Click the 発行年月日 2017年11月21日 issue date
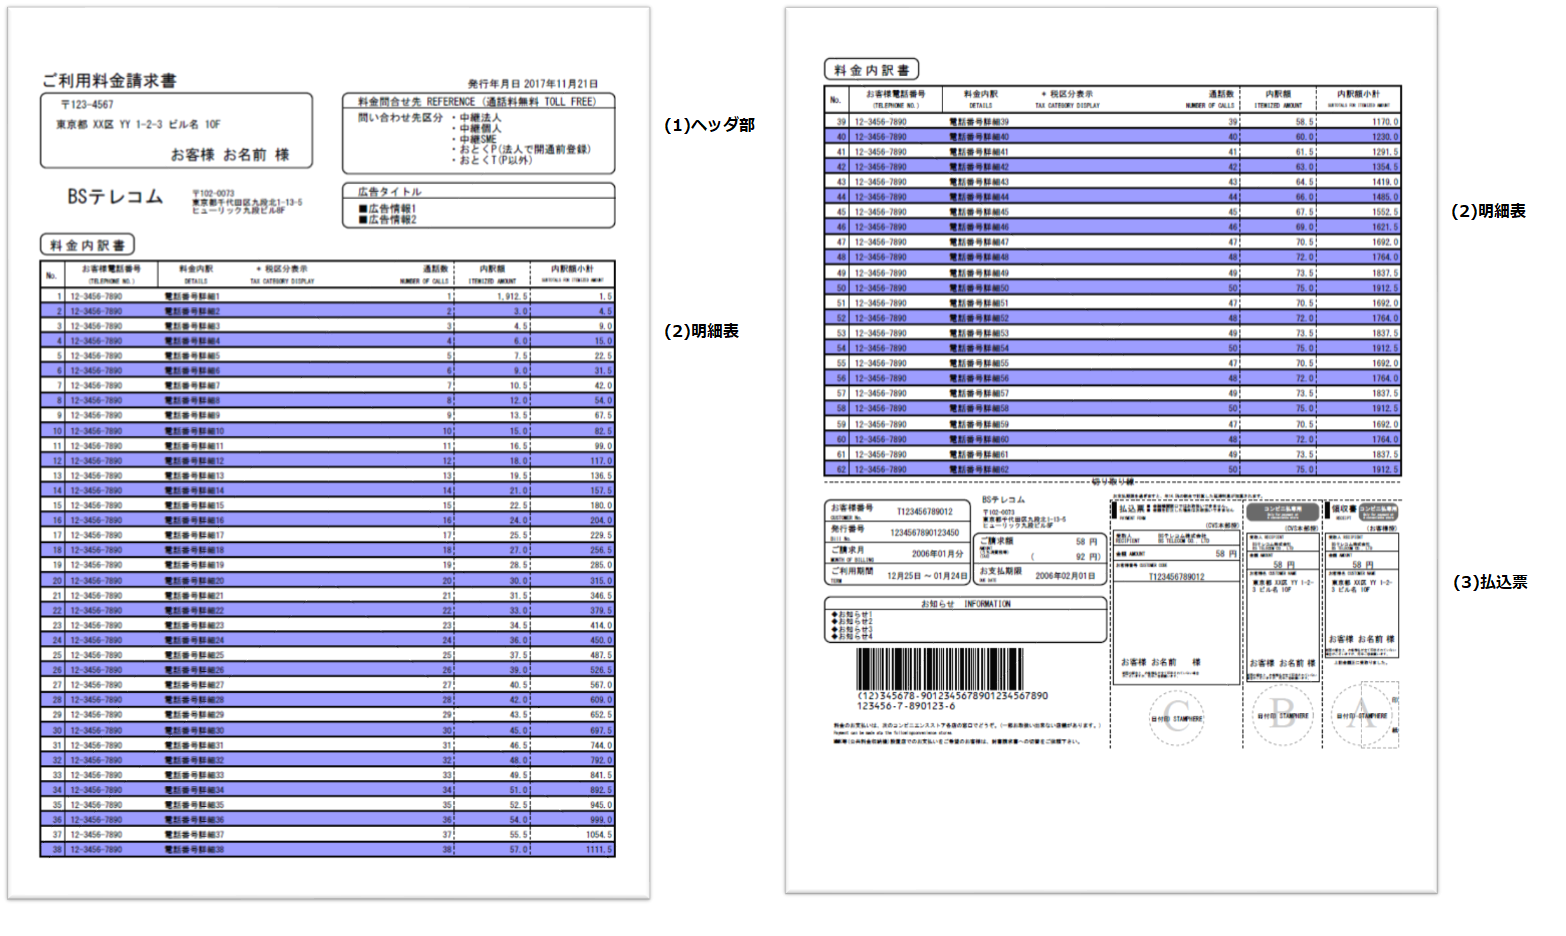The height and width of the screenshot is (936, 1566). [x=533, y=84]
